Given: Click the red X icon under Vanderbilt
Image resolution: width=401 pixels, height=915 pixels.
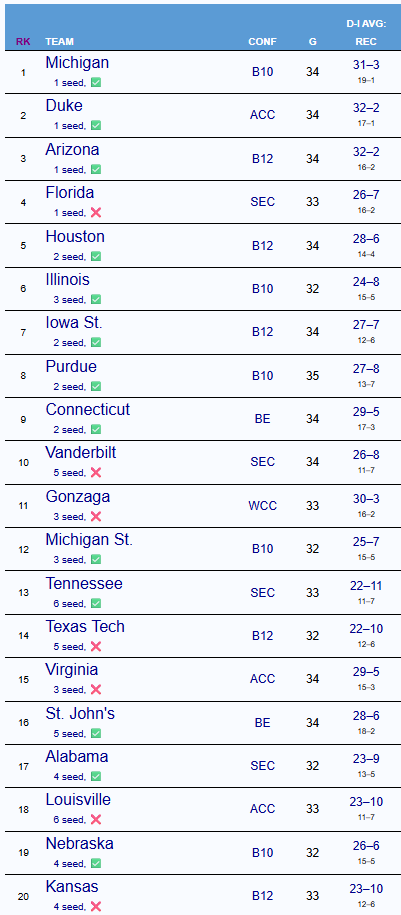Looking at the screenshot, I should (96, 473).
